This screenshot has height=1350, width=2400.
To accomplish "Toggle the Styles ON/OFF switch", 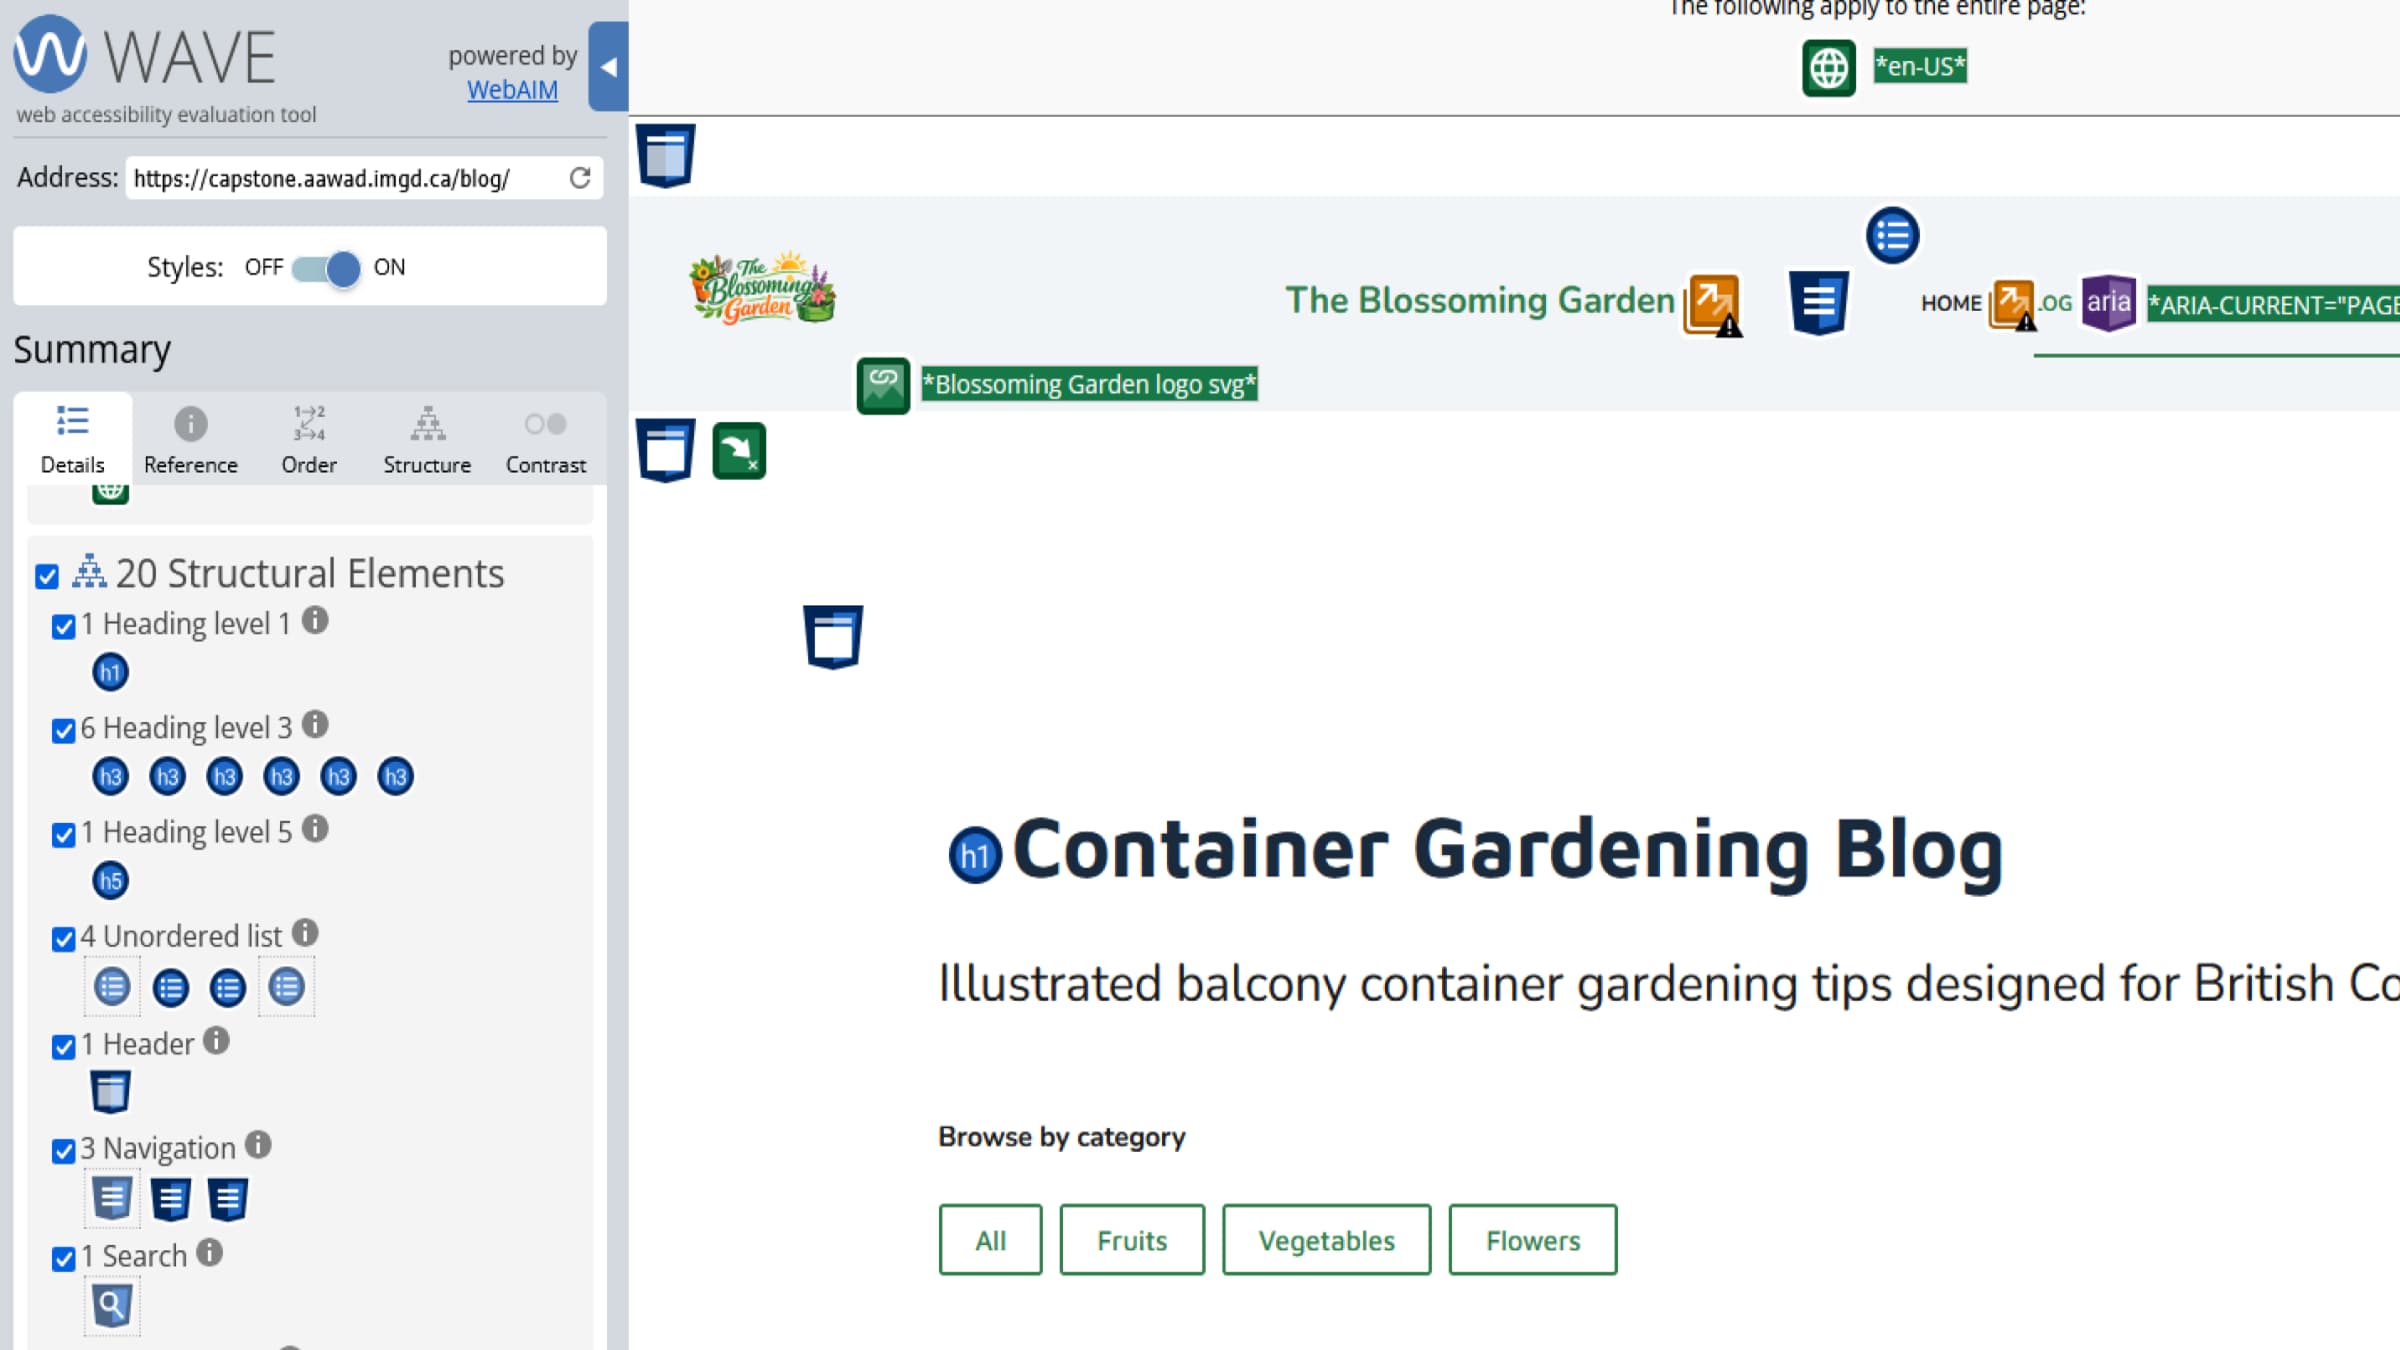I will click(326, 268).
